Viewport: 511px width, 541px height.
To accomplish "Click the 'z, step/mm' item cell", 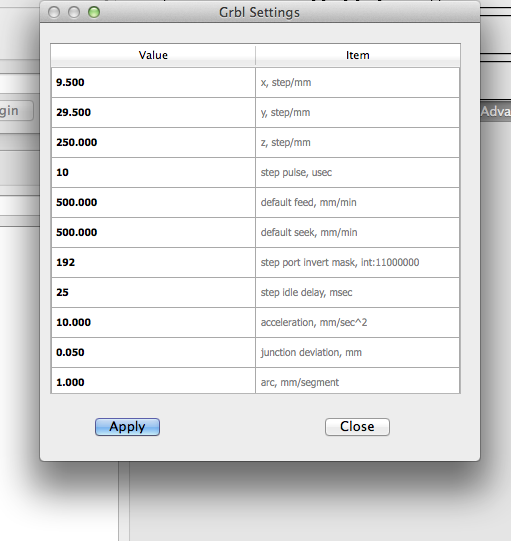I will (x=357, y=142).
